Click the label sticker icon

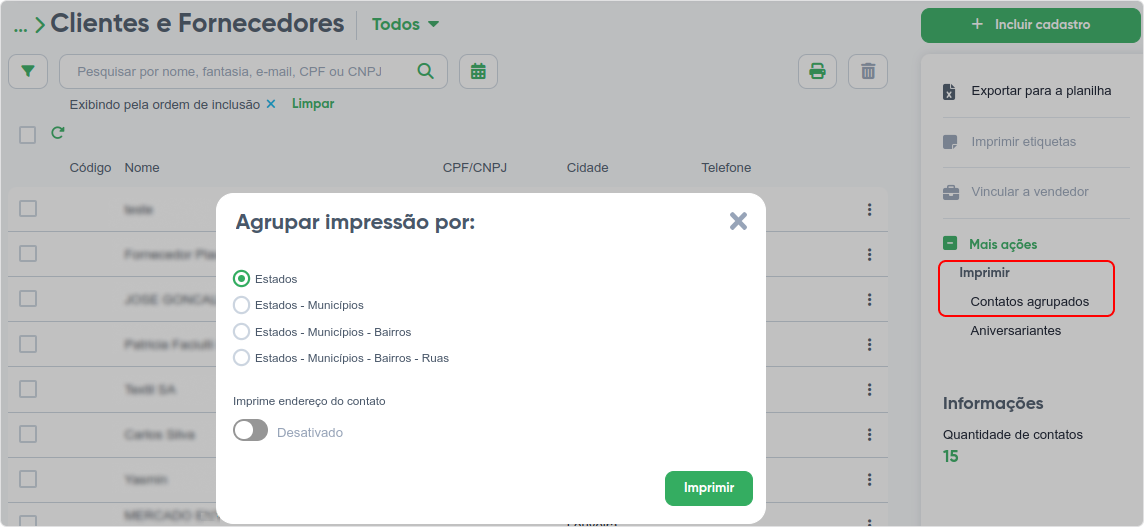[950, 142]
